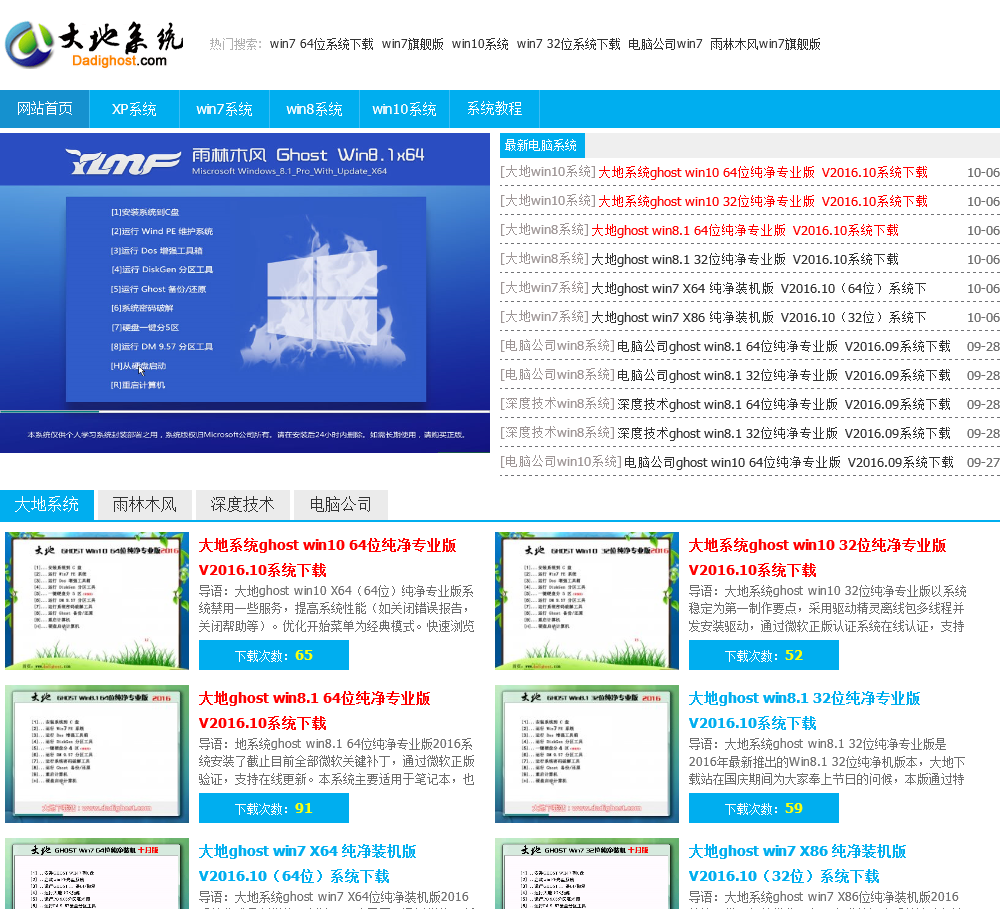Click card title 大地系统ghost win10 64位纯净专业版

coord(327,558)
